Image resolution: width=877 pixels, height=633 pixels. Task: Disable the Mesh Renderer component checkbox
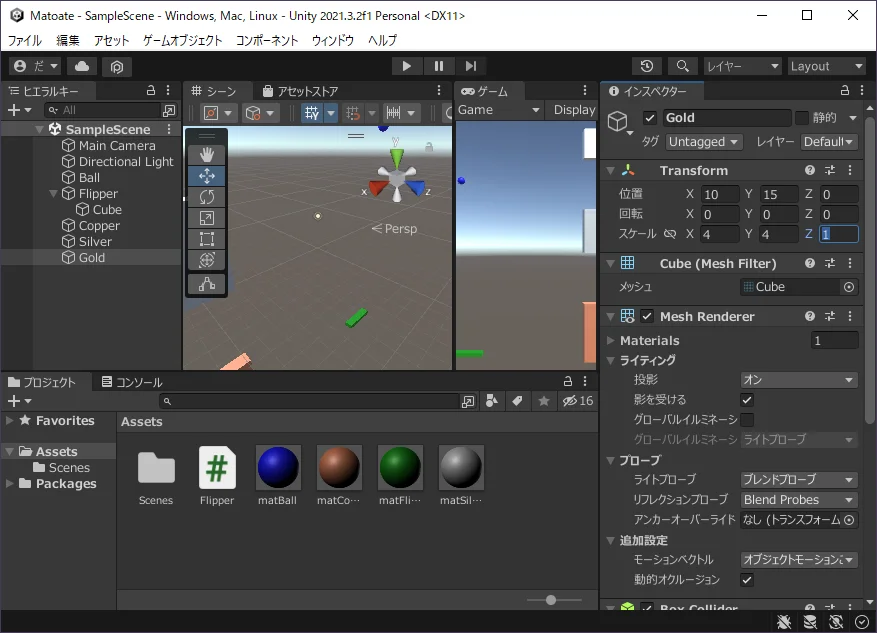[647, 316]
